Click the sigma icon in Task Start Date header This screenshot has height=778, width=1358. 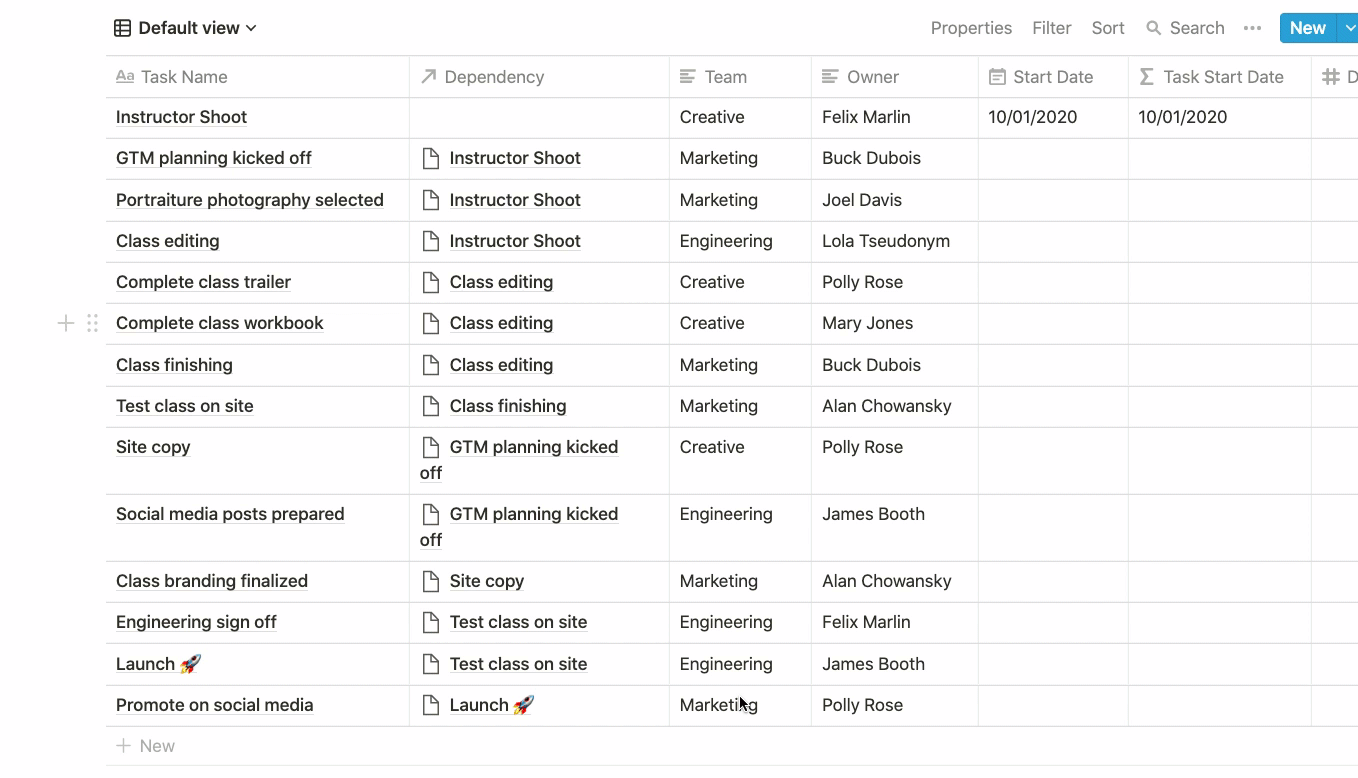[x=1147, y=77]
